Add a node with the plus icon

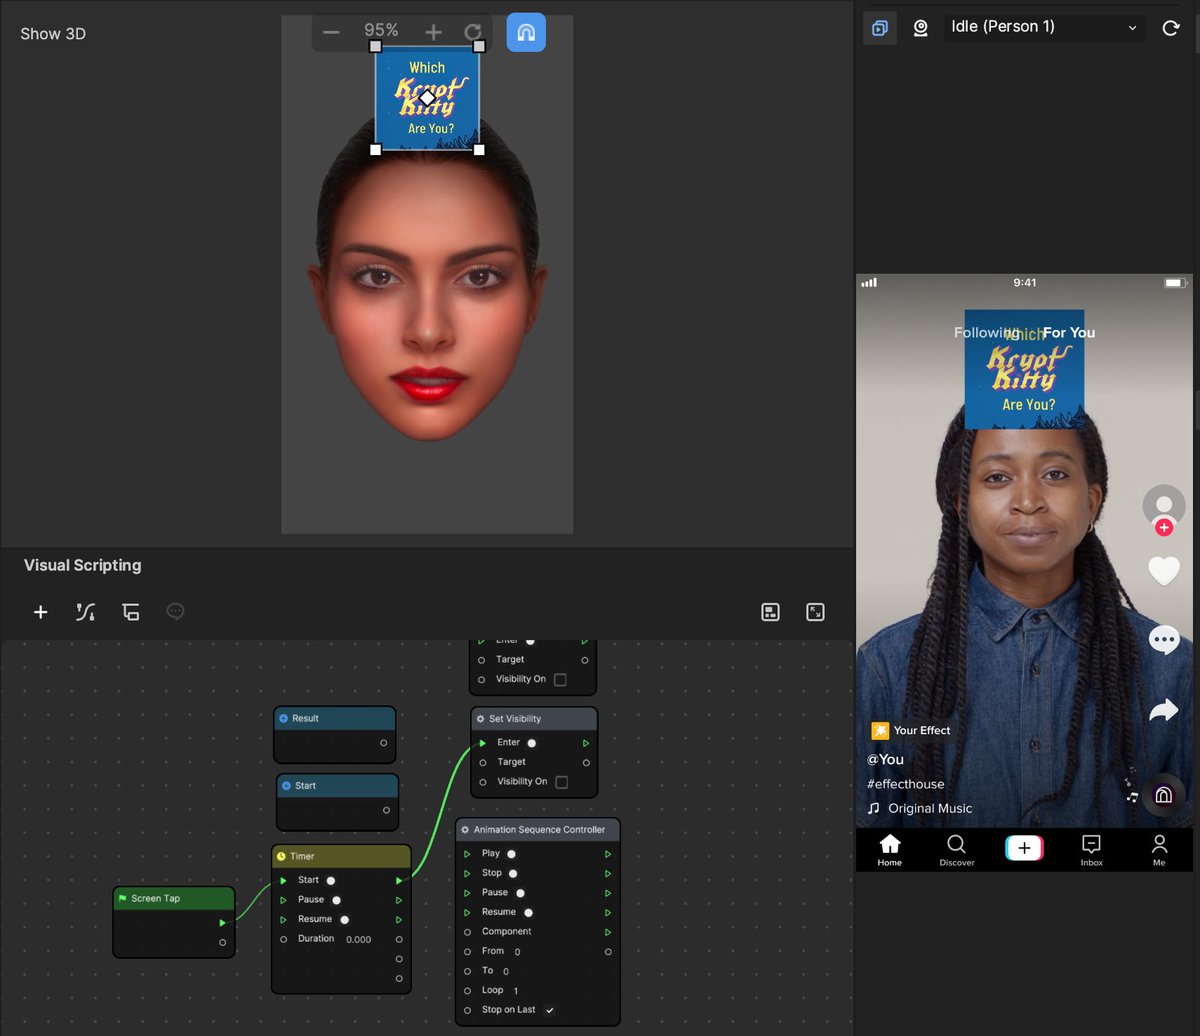tap(40, 612)
